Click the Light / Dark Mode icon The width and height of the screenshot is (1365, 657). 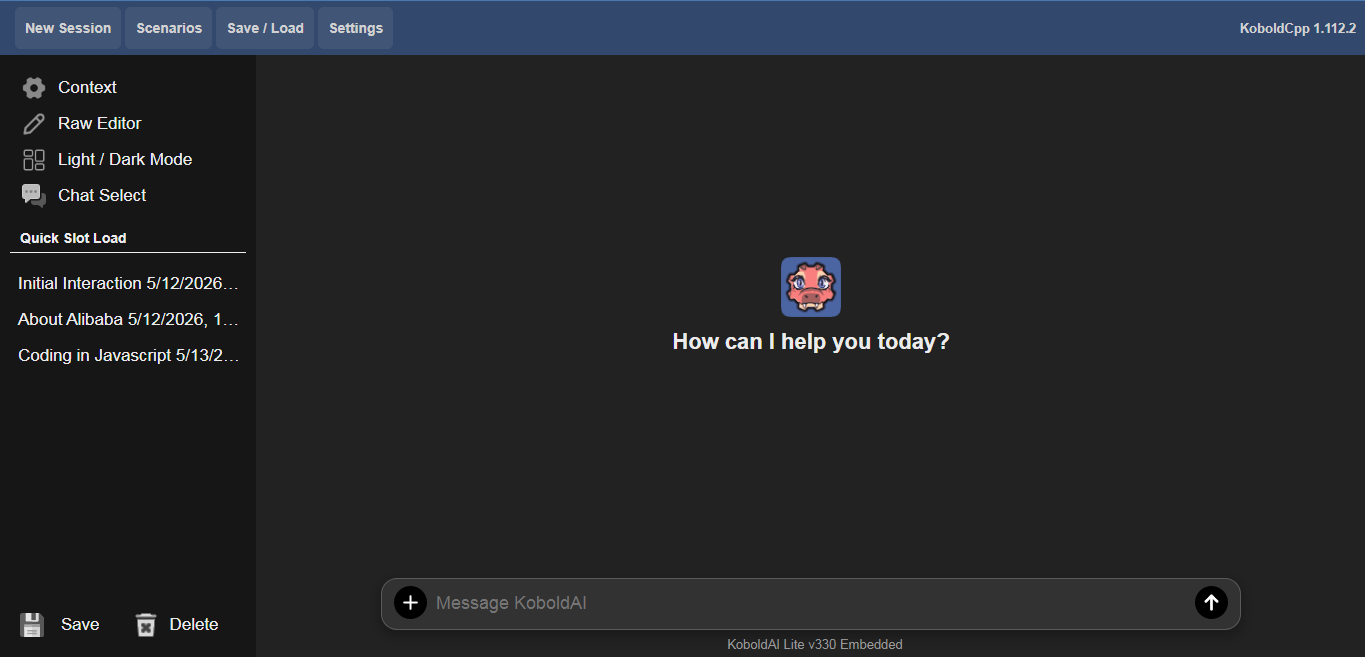34,160
